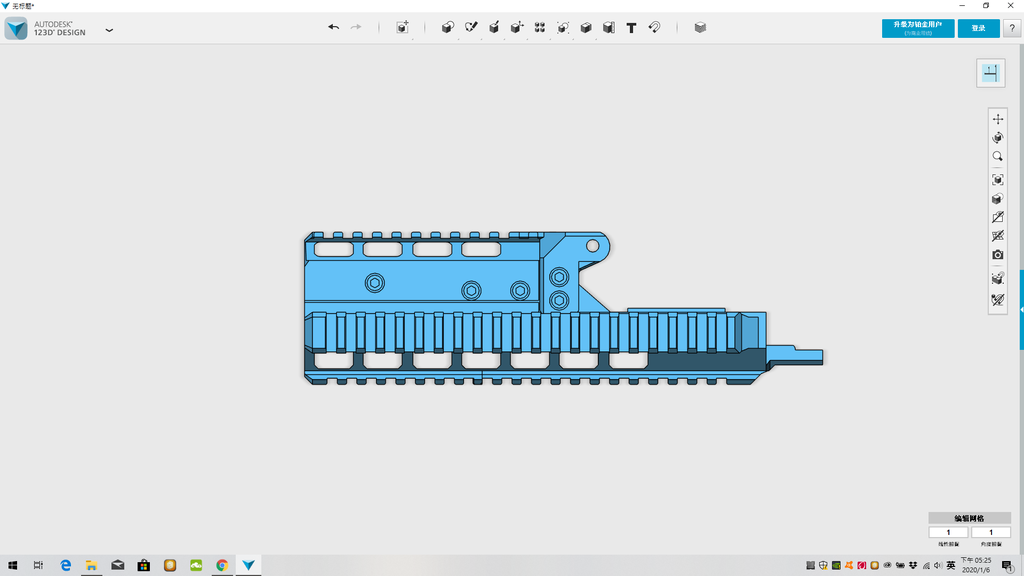Screen dimensions: 1024x576
Task: Click the 英 input language indicator
Action: point(951,566)
